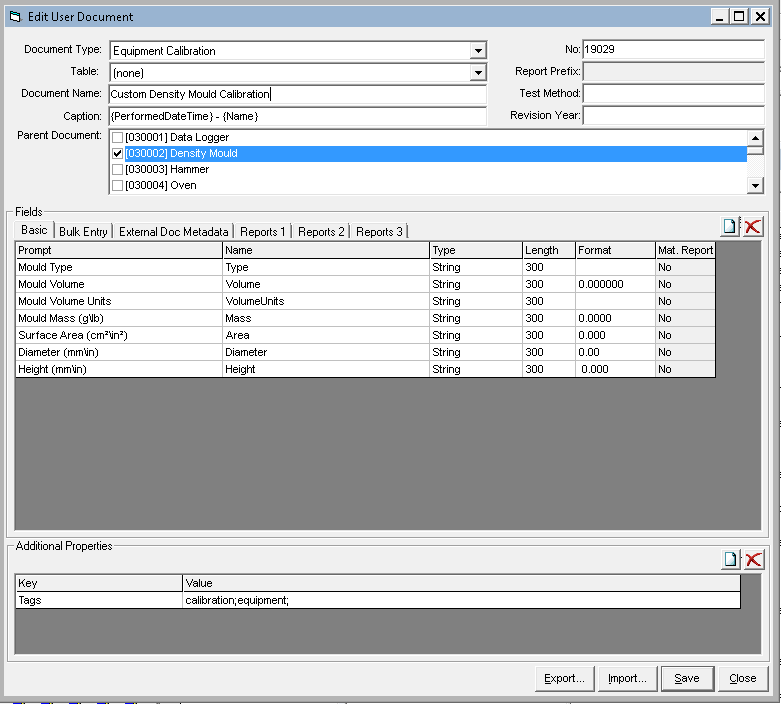This screenshot has height=704, width=781.
Task: Add new property in Additional Properties
Action: coord(730,560)
